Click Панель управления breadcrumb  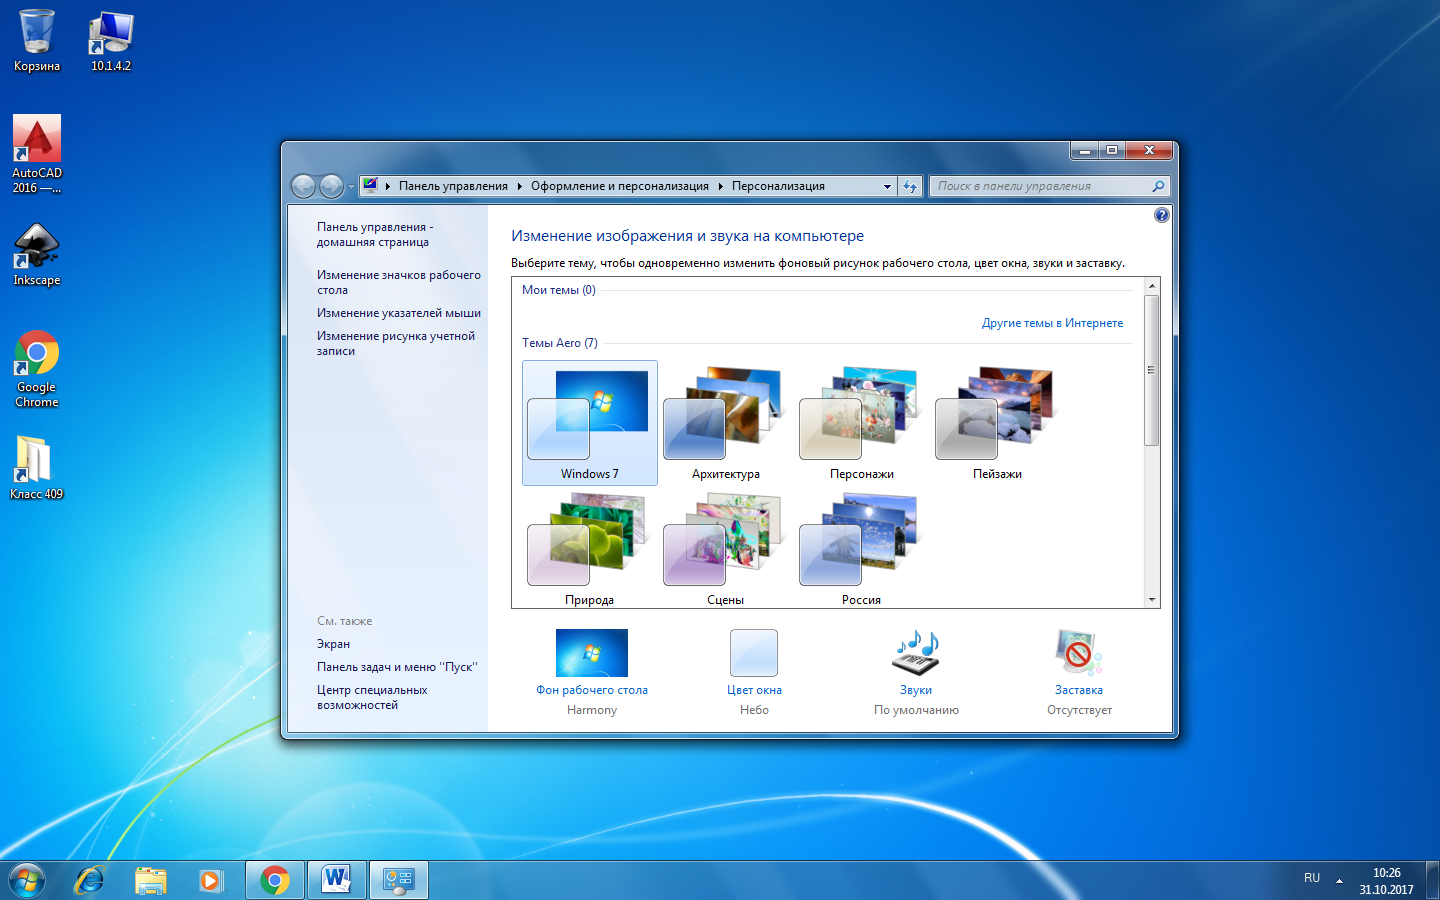453,186
